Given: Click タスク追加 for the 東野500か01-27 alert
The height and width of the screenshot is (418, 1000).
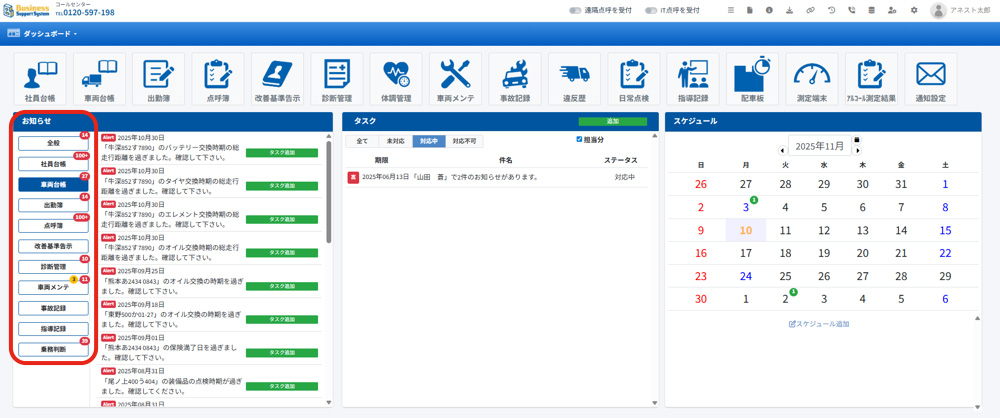Looking at the screenshot, I should point(281,319).
